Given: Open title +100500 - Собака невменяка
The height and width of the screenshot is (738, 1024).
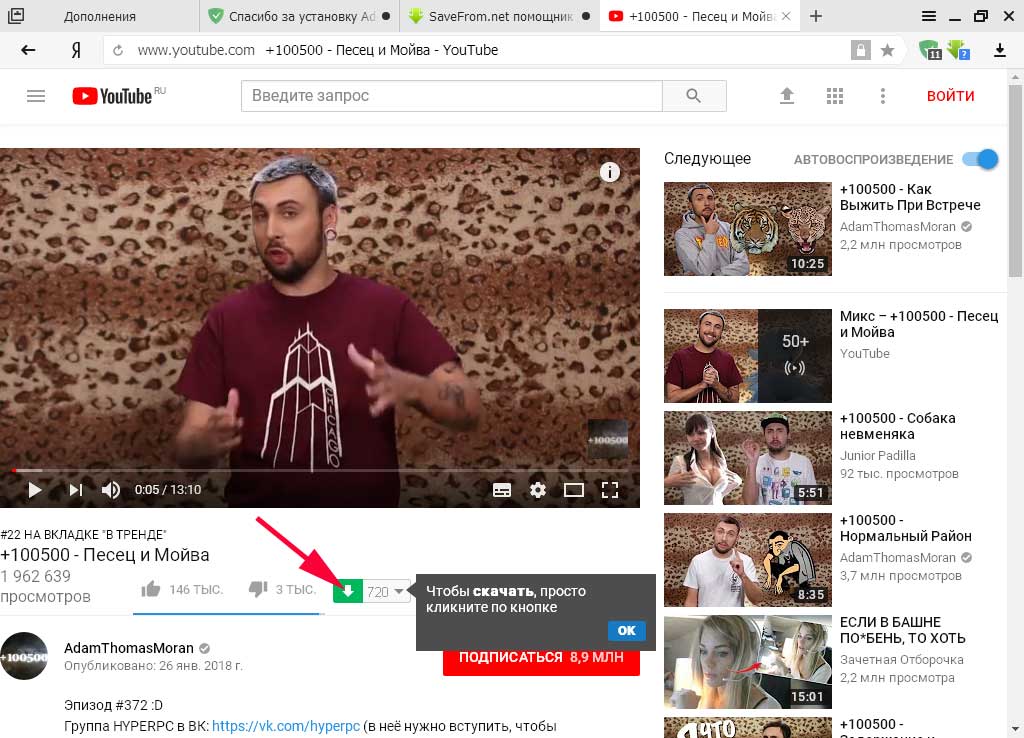Looking at the screenshot, I should click(897, 426).
